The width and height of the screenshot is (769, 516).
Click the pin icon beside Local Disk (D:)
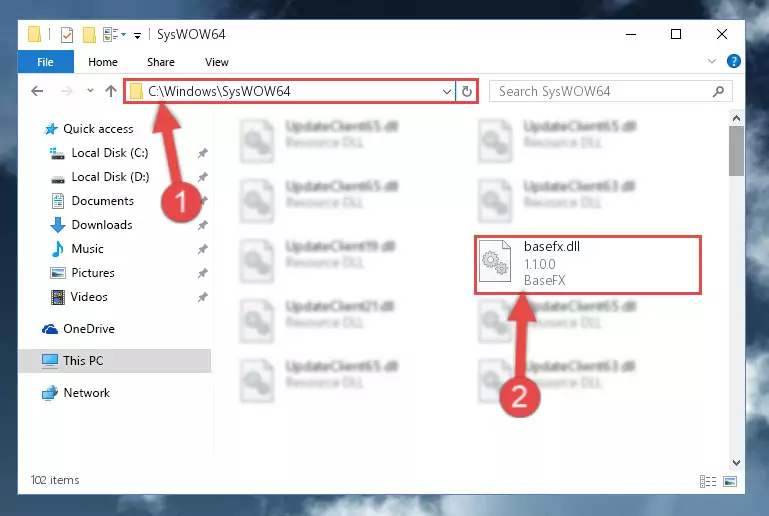coord(203,177)
